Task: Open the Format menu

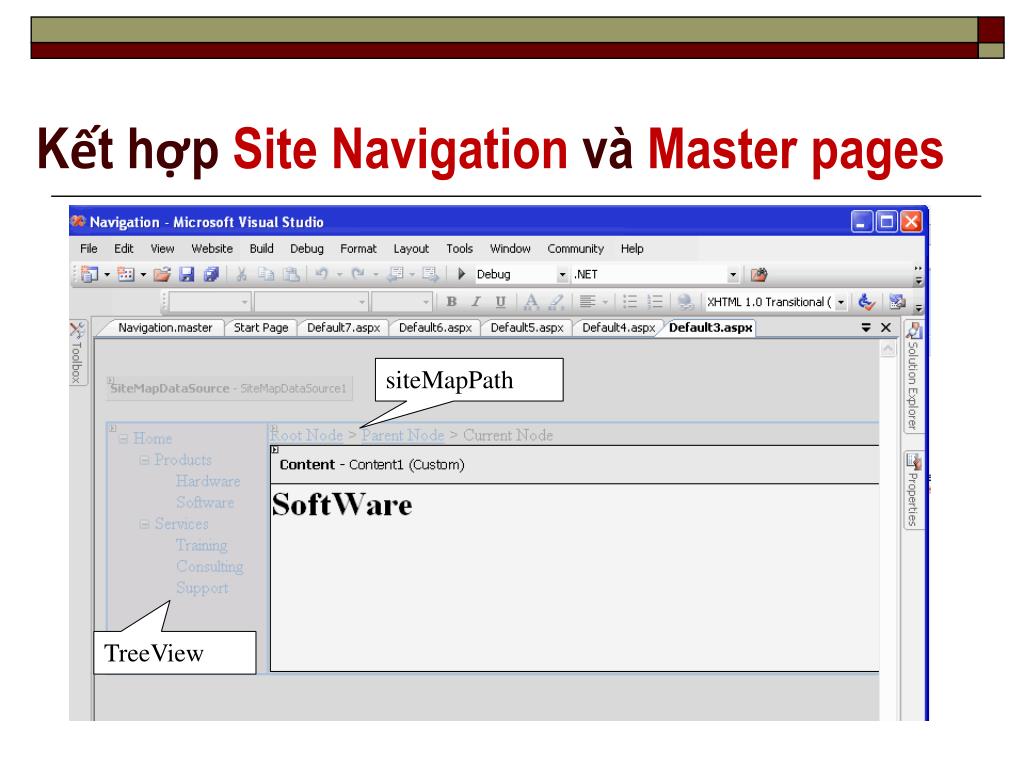Action: pyautogui.click(x=359, y=249)
